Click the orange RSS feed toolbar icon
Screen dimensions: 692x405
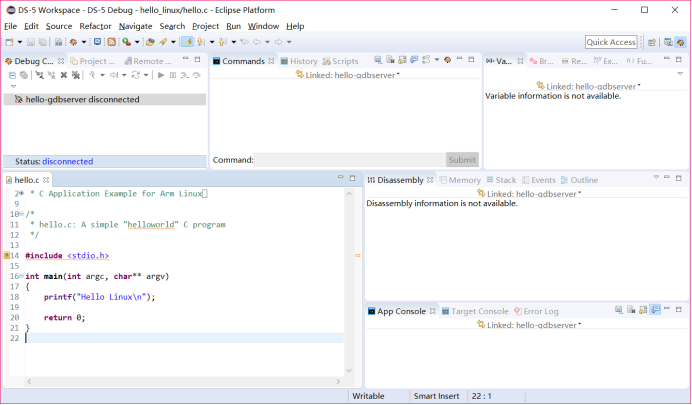click(112, 42)
